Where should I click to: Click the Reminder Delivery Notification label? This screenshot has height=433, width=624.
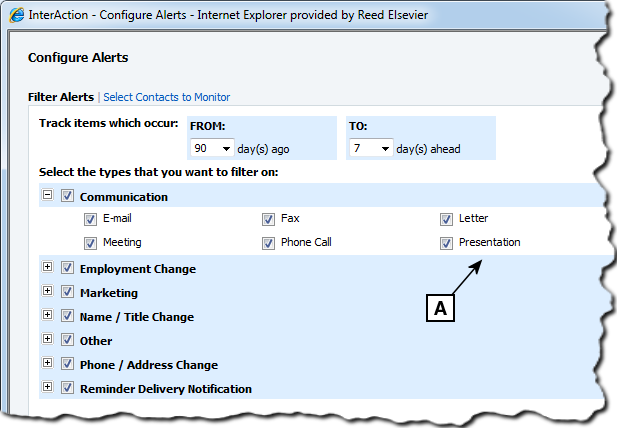coord(166,389)
